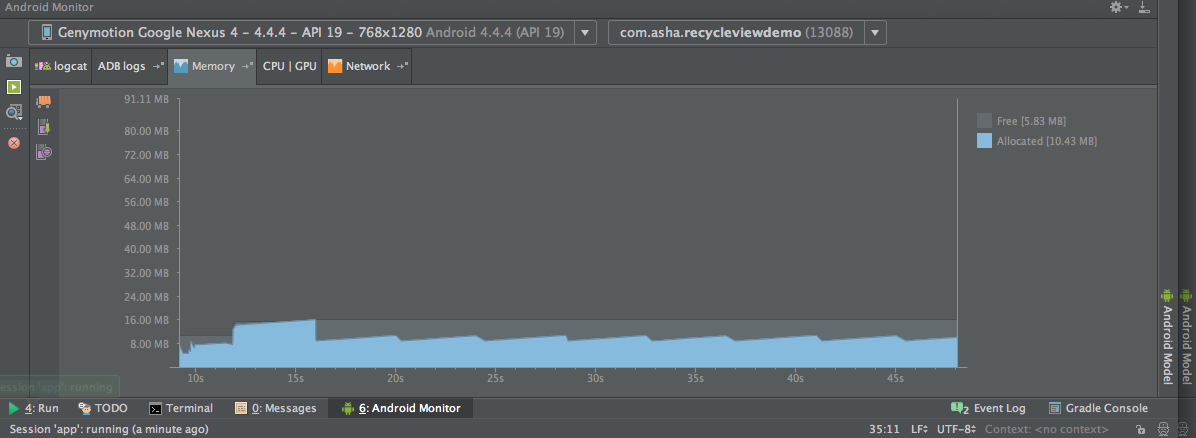Click the Session 'app': running status message

pos(108,430)
